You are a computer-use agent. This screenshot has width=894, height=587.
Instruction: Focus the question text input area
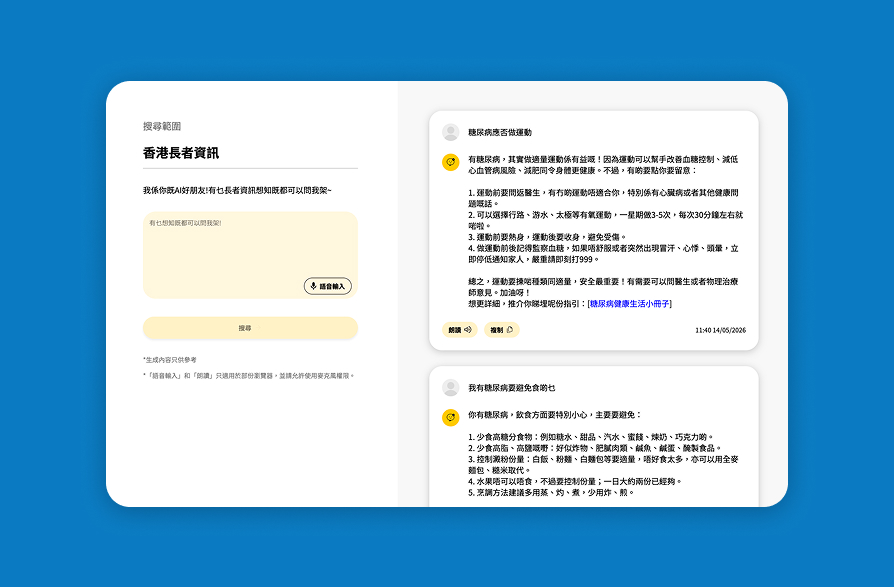tap(250, 255)
